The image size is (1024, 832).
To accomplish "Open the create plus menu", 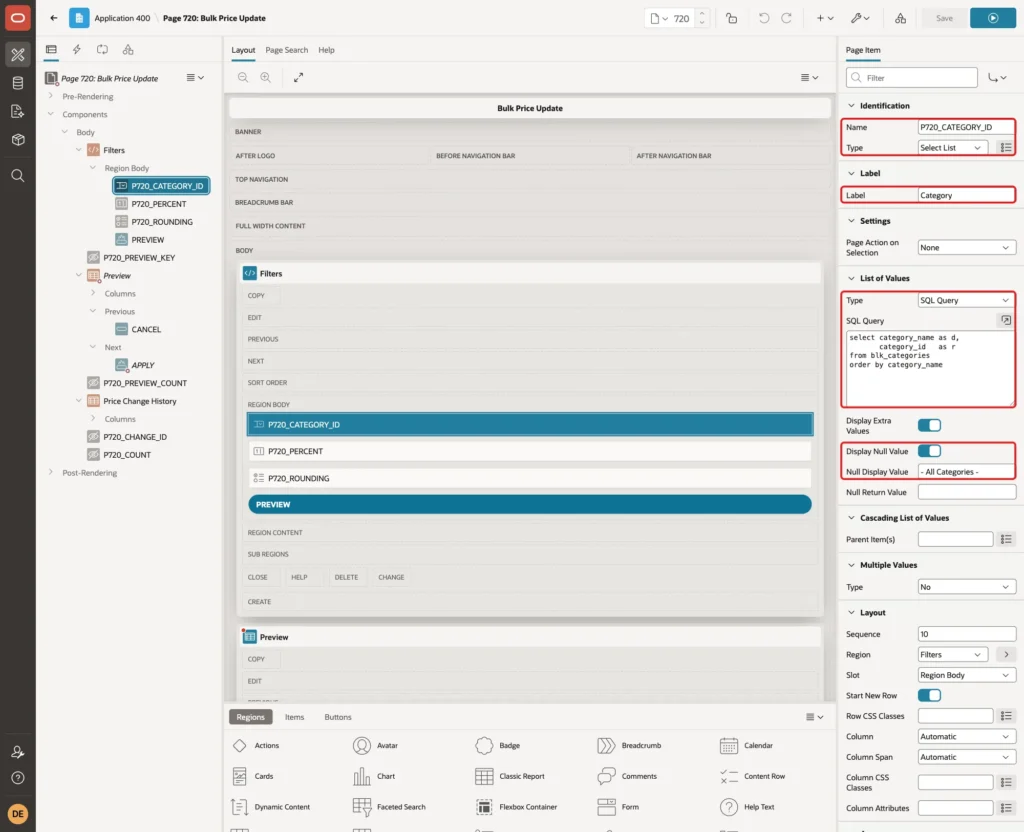I will (x=825, y=18).
